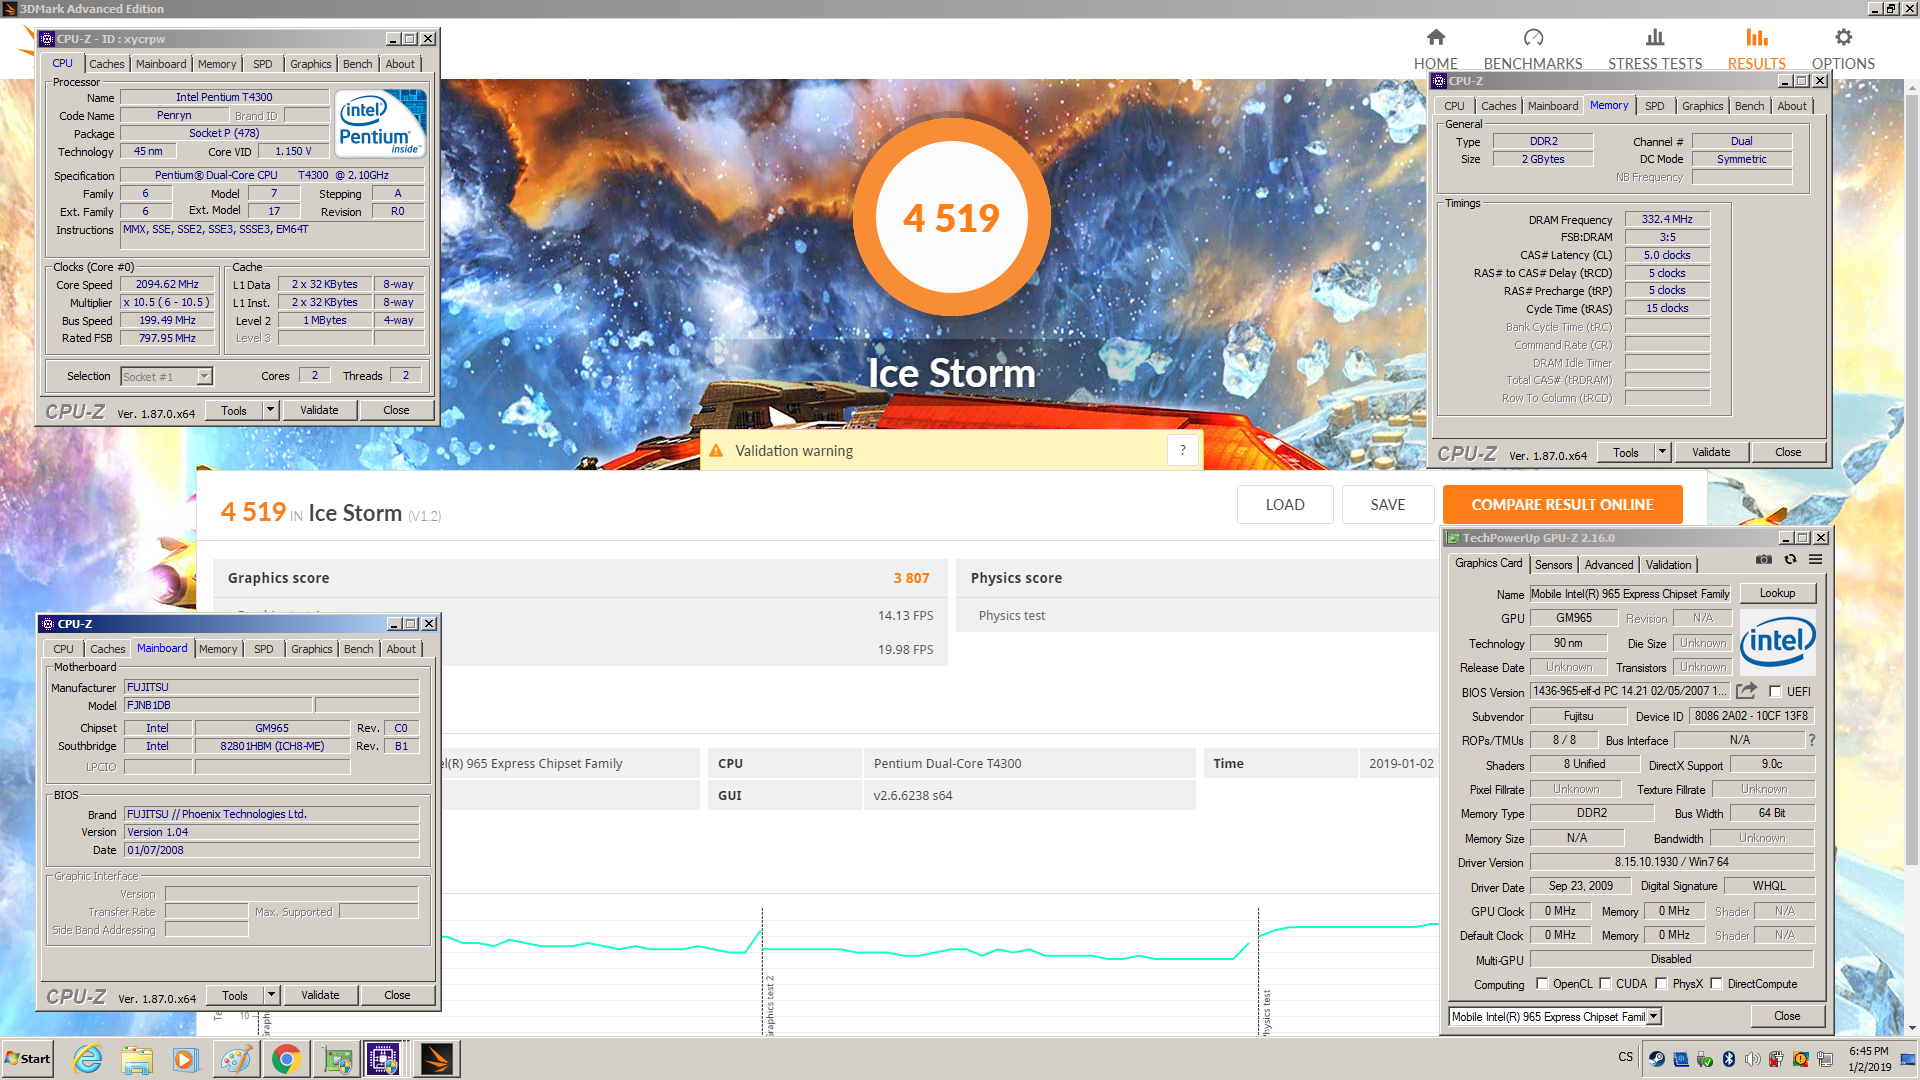Open Paint from the taskbar
This screenshot has width=1920, height=1080.
pyautogui.click(x=236, y=1059)
